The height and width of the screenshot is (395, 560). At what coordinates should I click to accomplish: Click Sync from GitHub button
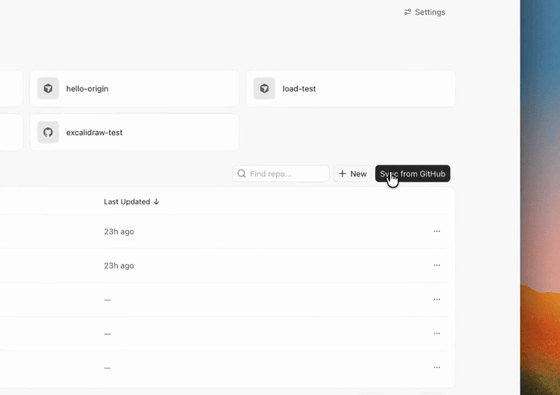click(x=412, y=174)
